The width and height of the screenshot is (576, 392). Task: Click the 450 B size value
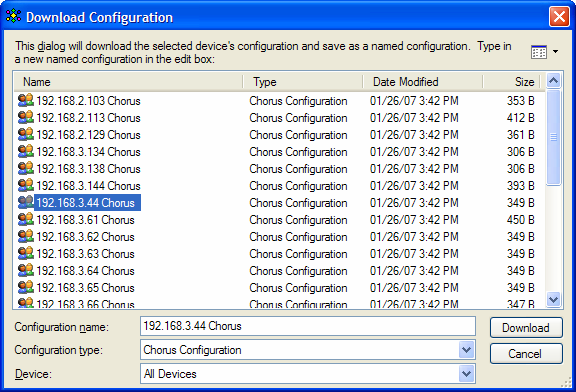tap(521, 220)
